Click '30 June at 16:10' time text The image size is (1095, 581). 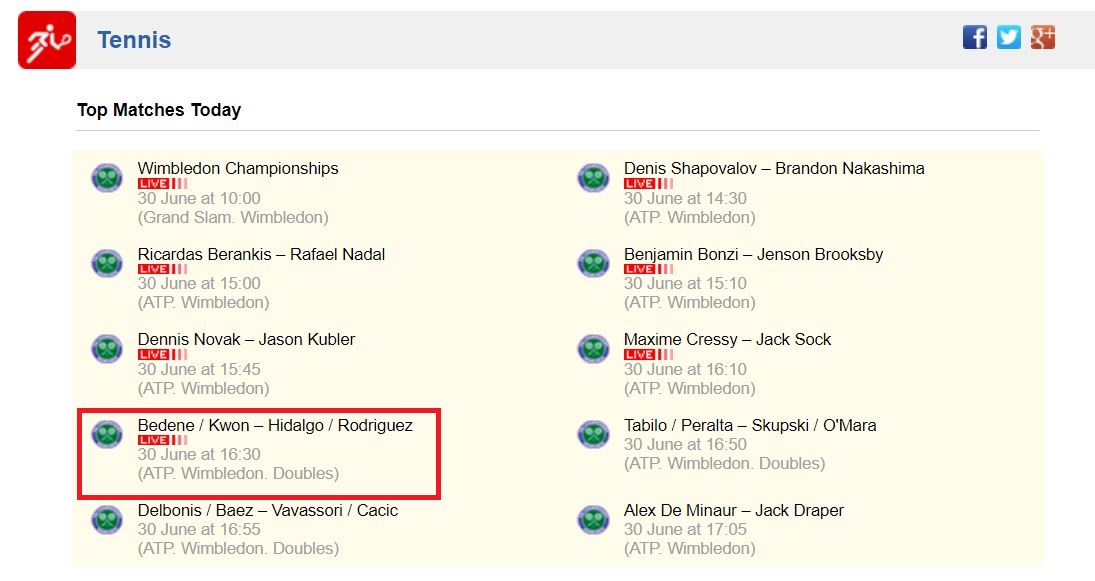[x=686, y=369]
